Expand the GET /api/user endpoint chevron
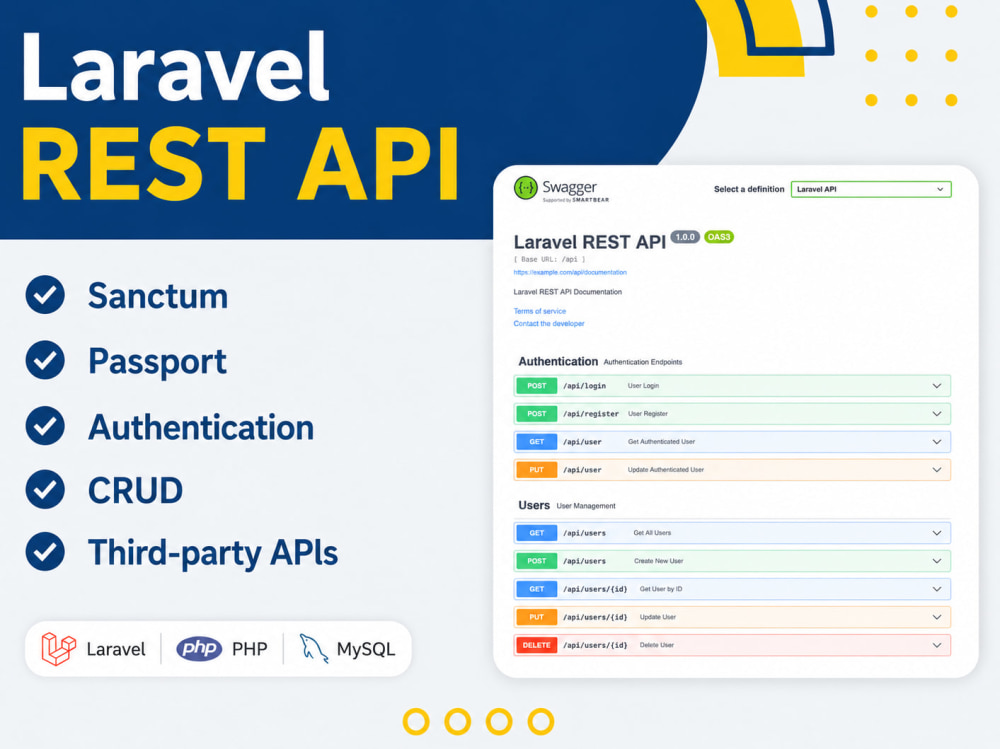 pos(937,442)
